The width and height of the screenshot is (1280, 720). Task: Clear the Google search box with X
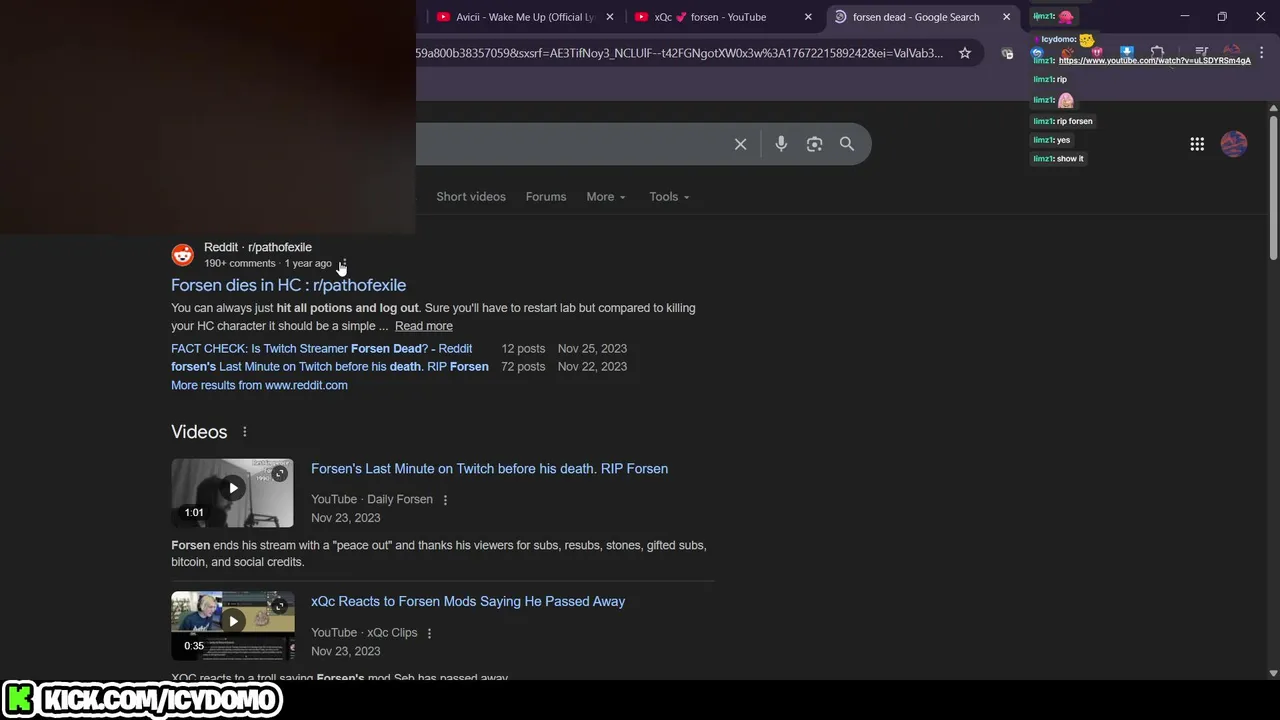click(x=740, y=144)
